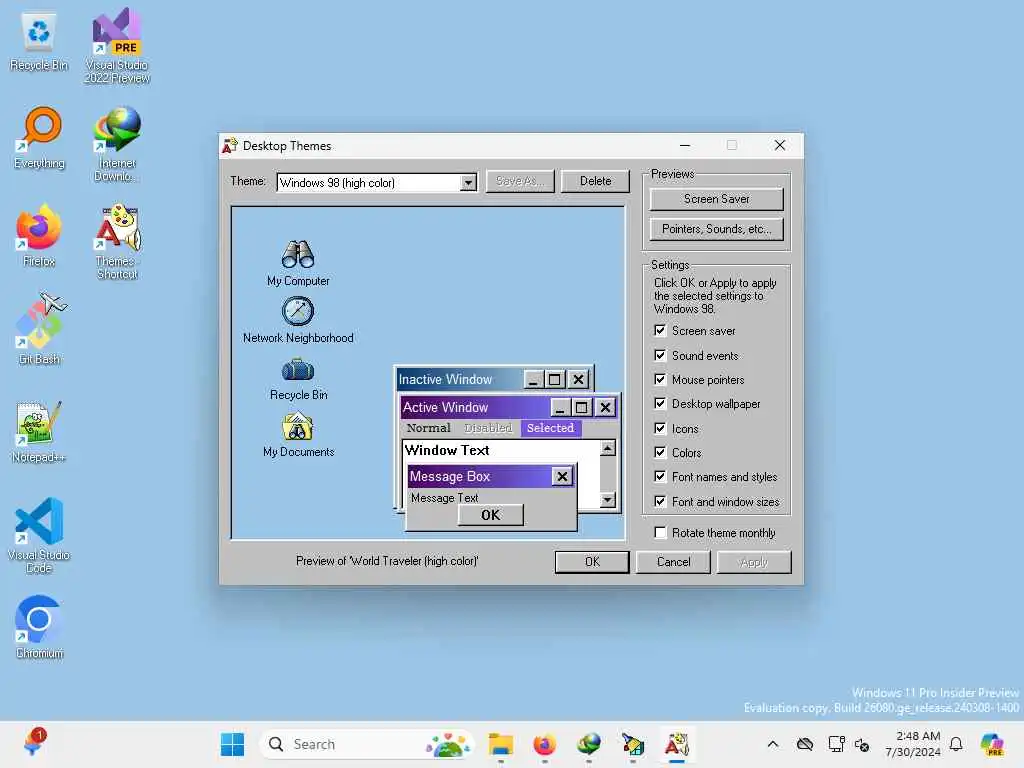Open Pointers, Sounds, etc. preview
The width and height of the screenshot is (1024, 768).
click(716, 229)
